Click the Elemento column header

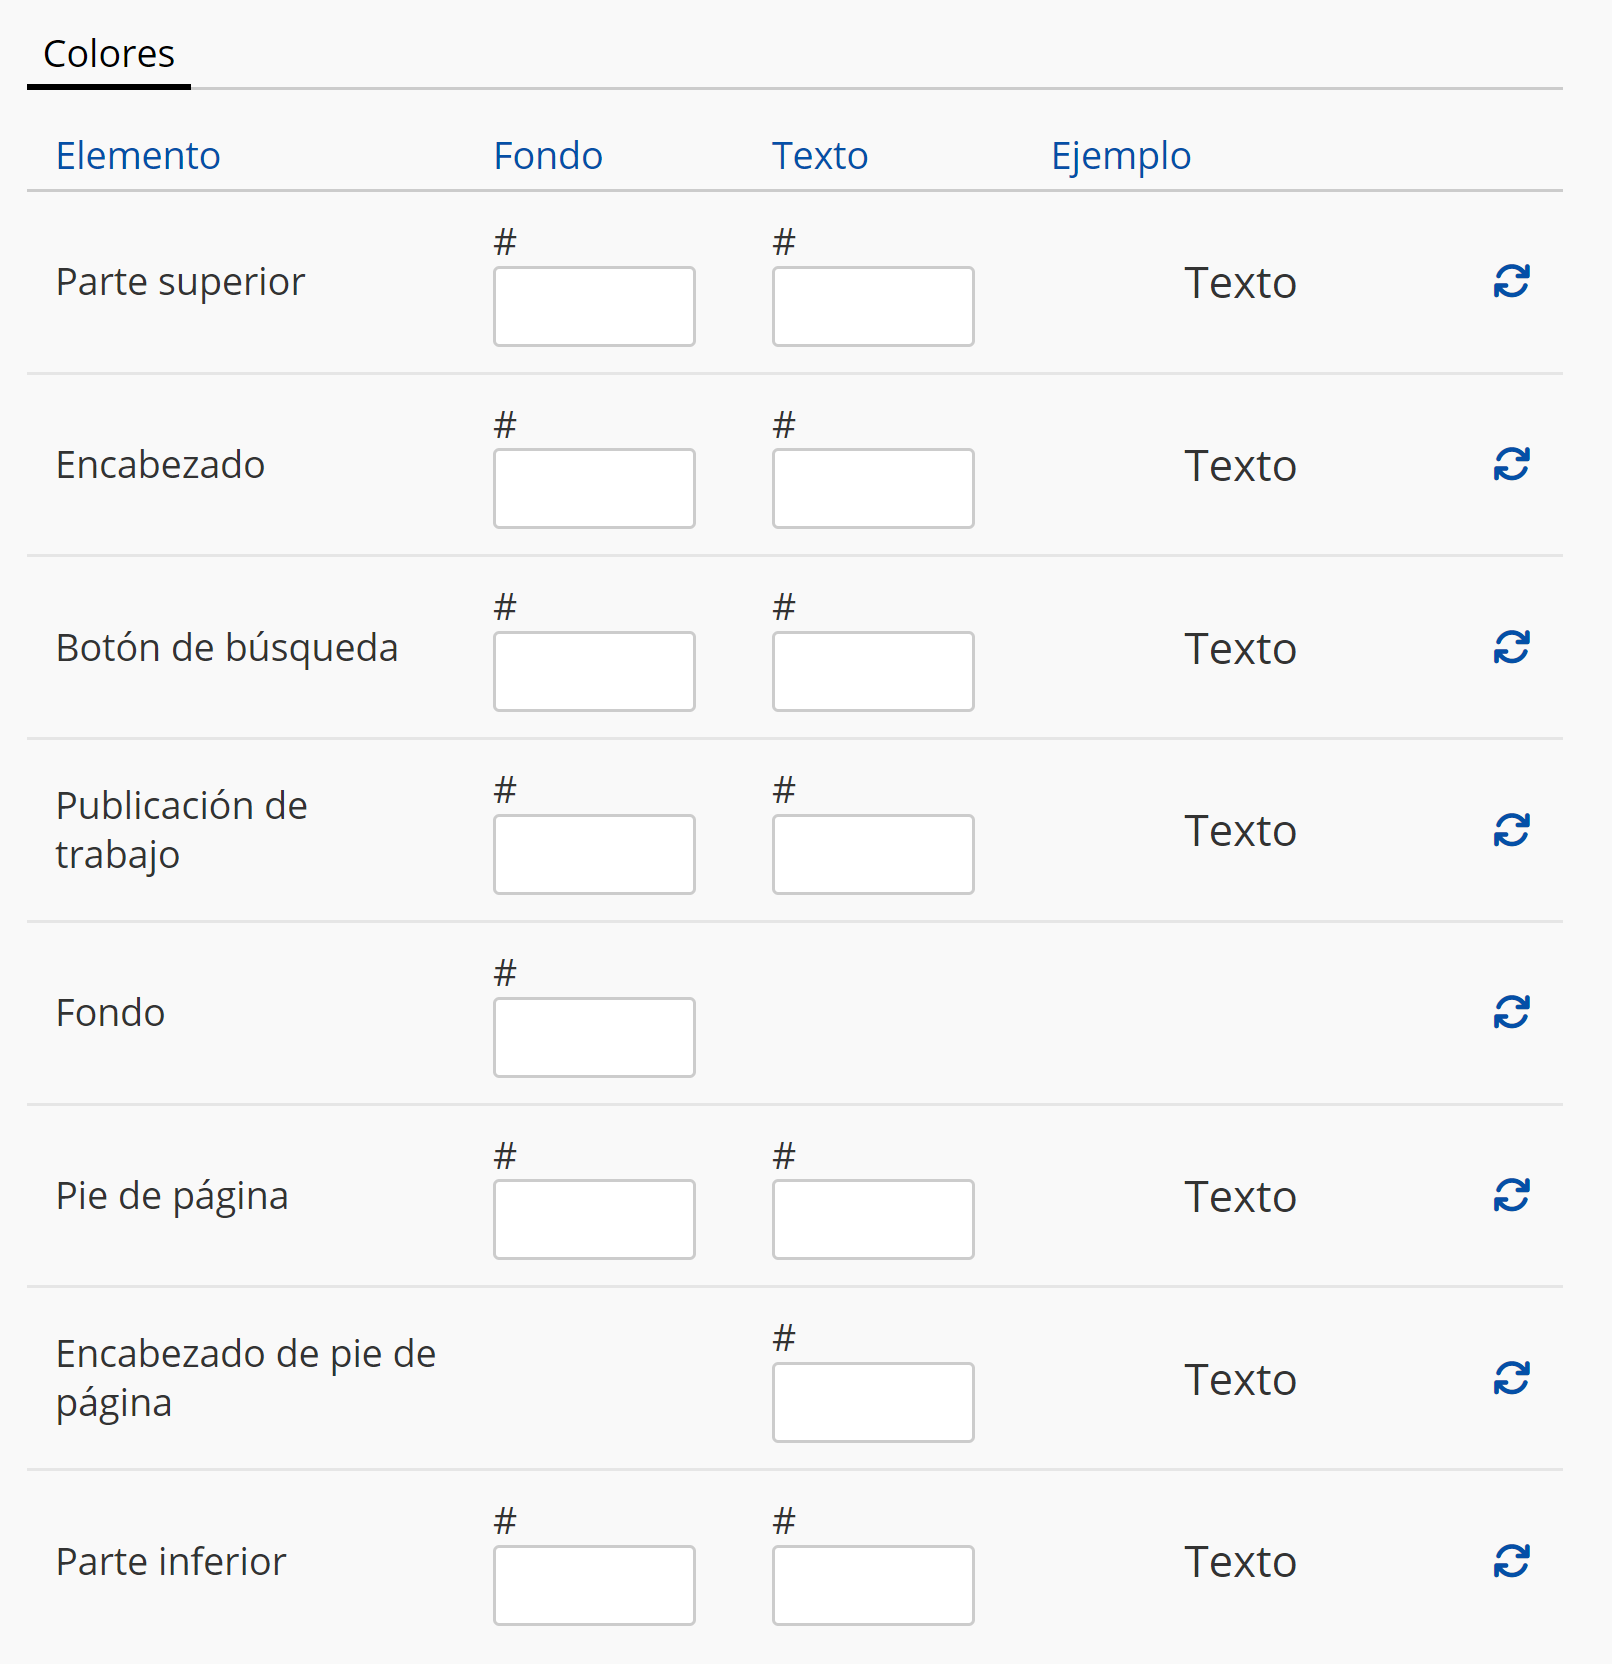tap(138, 156)
